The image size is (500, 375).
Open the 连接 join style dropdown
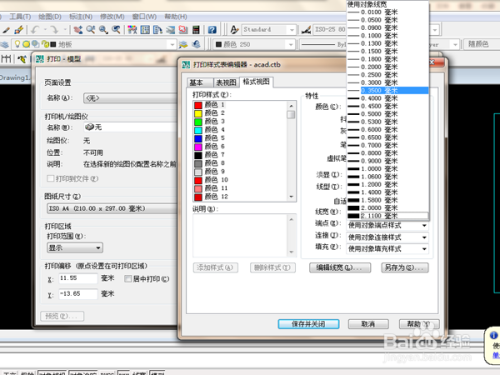pyautogui.click(x=387, y=237)
